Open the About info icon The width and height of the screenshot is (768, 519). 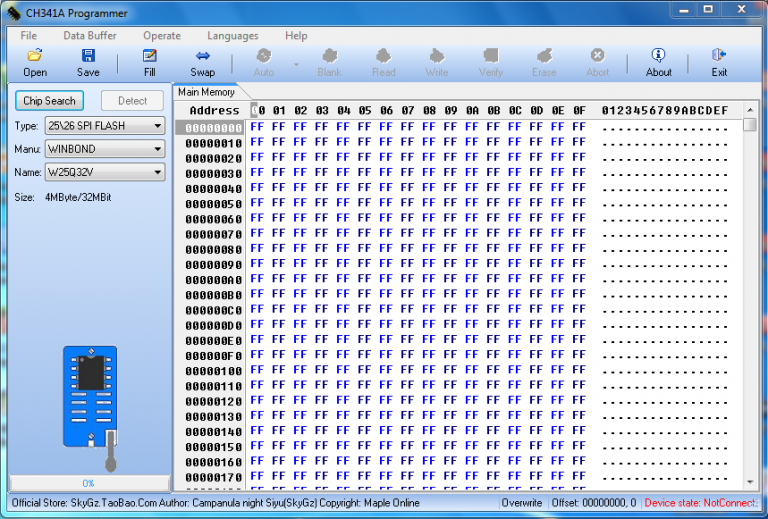[658, 55]
